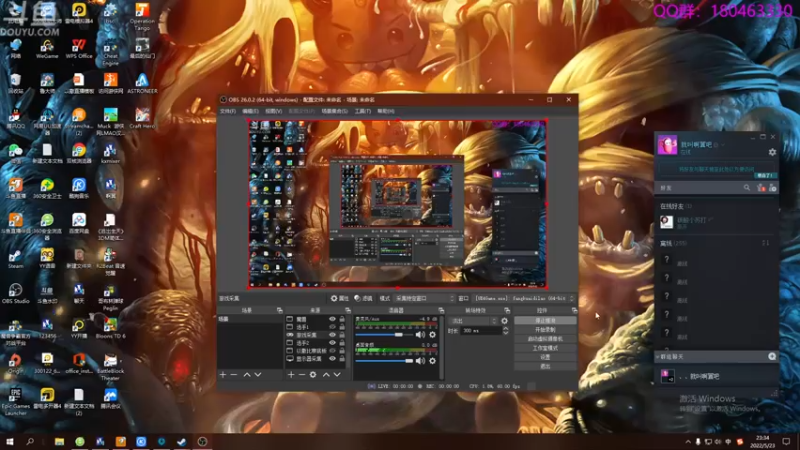The width and height of the screenshot is (800, 450).
Task: Open source properties gear in sources toolbar
Action: (x=313, y=374)
